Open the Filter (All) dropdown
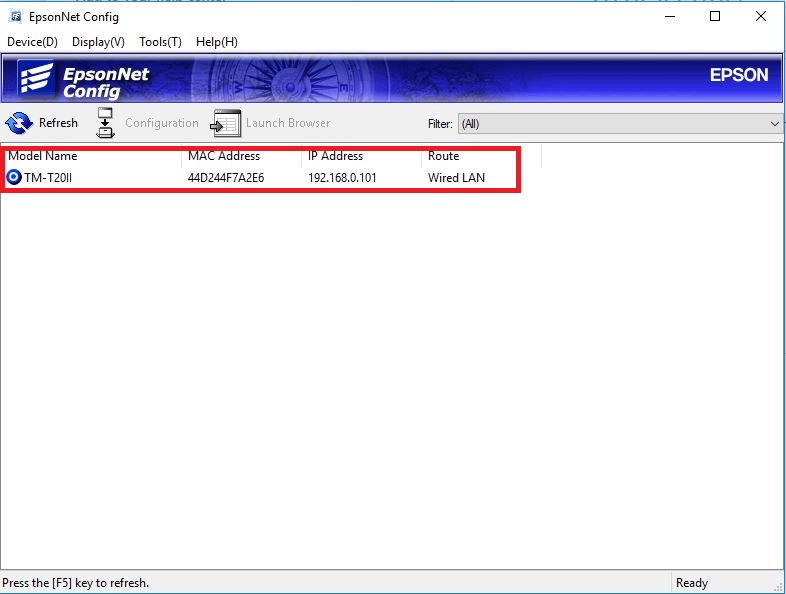This screenshot has width=786, height=594. (620, 123)
